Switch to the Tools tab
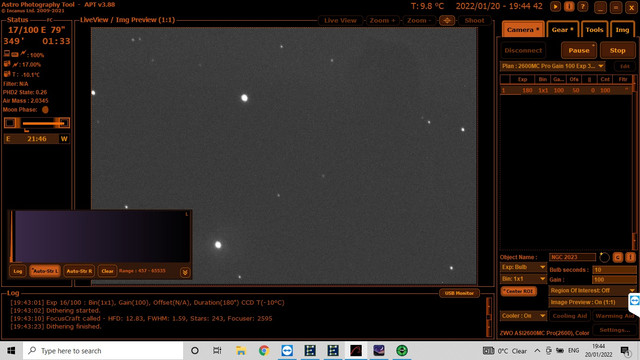640x360 pixels. pos(594,30)
